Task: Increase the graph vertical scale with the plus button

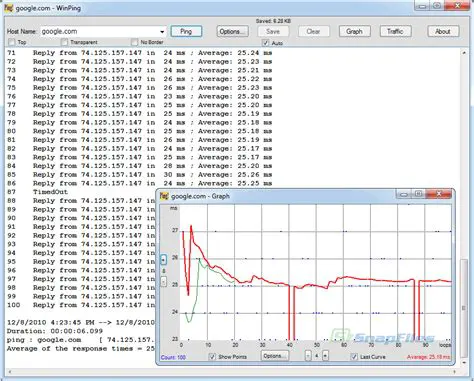Action: [163, 260]
